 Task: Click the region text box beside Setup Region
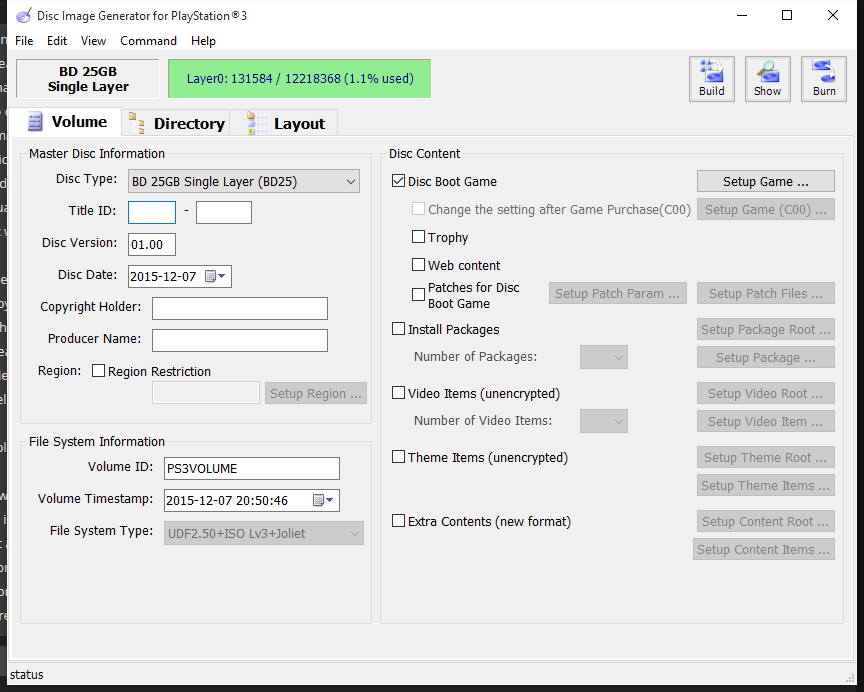click(206, 393)
